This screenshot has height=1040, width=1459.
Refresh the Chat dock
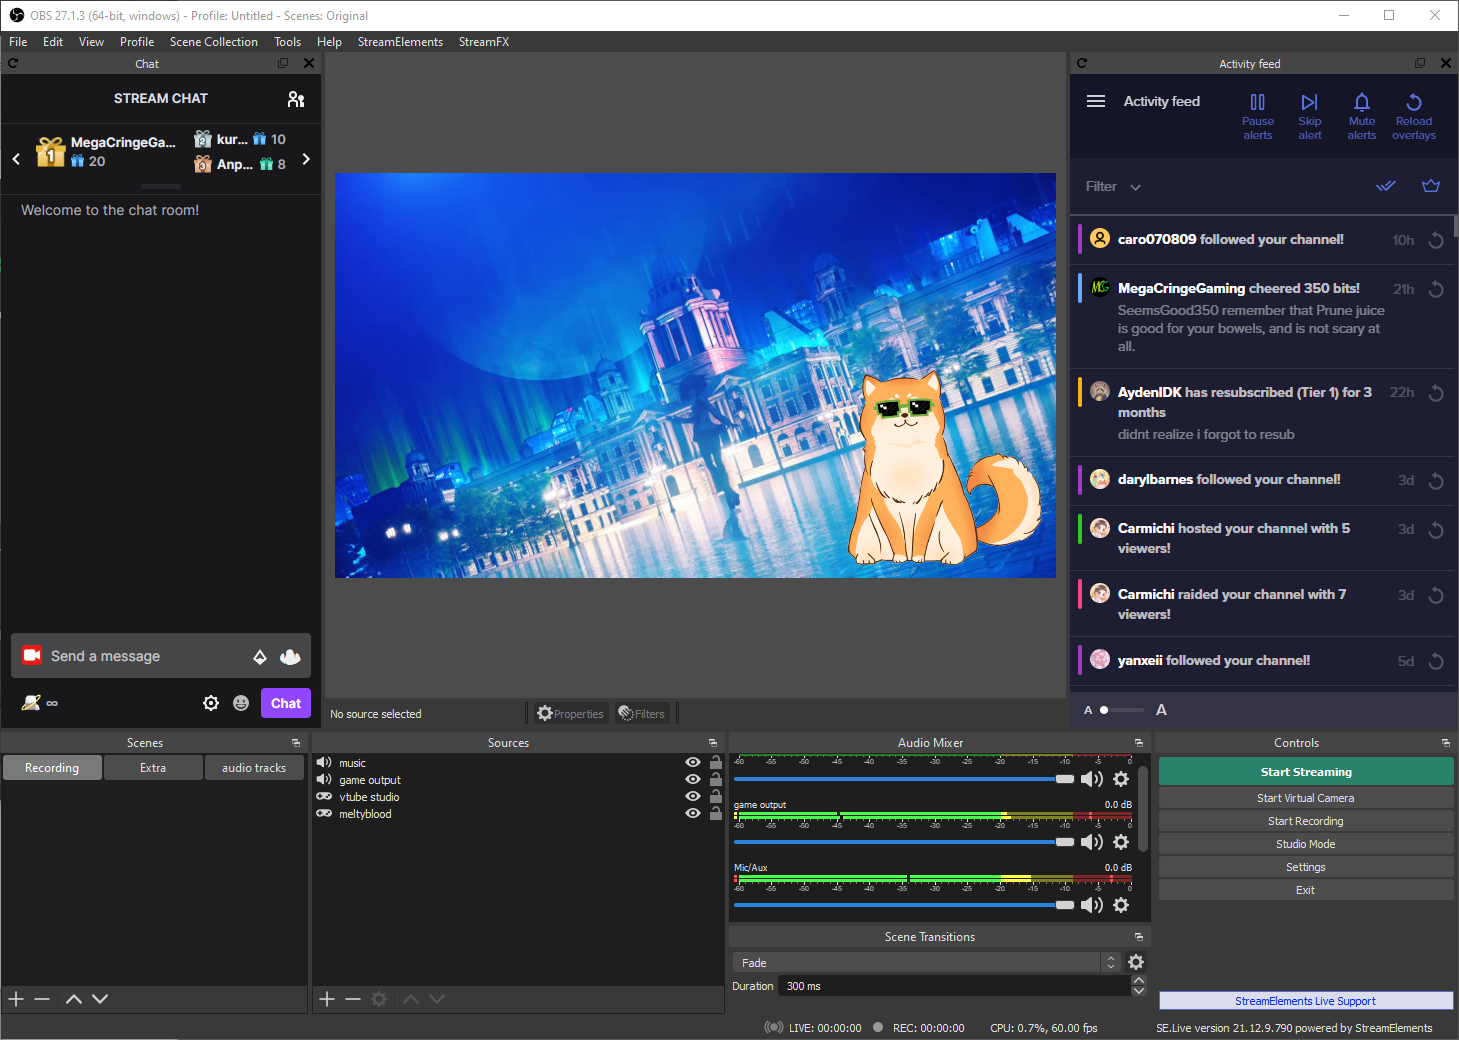point(13,63)
